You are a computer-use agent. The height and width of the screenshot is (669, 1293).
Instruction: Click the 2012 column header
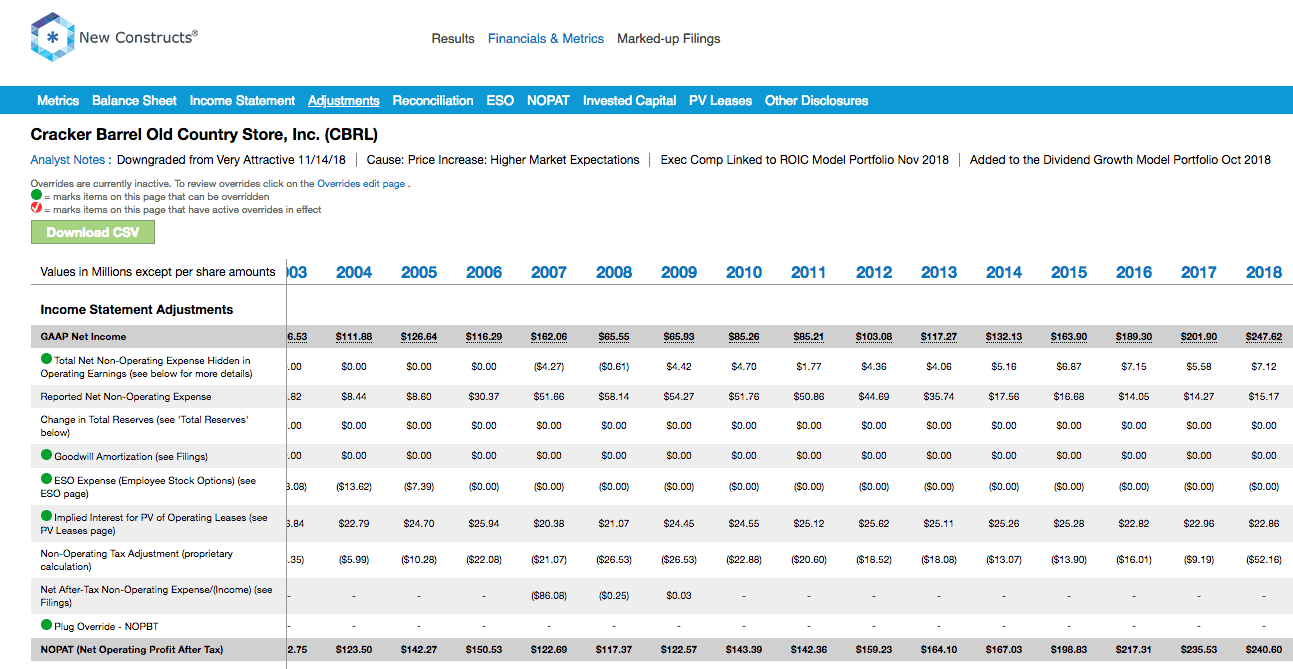[x=874, y=272]
